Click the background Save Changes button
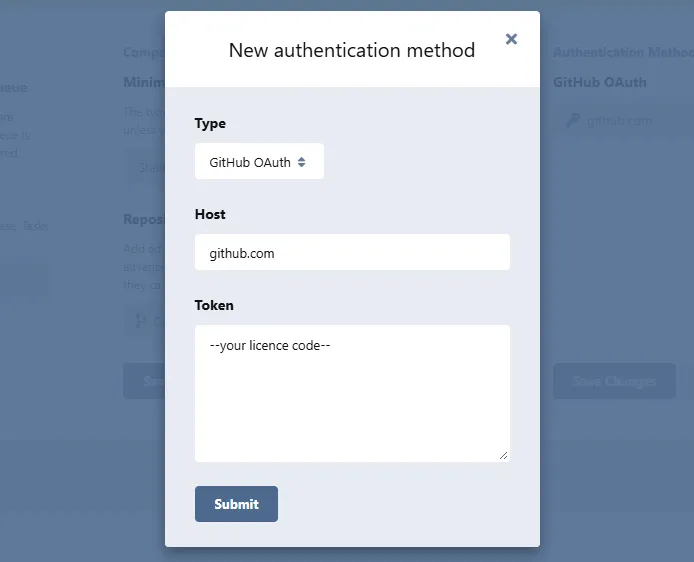The width and height of the screenshot is (694, 562). (x=614, y=381)
